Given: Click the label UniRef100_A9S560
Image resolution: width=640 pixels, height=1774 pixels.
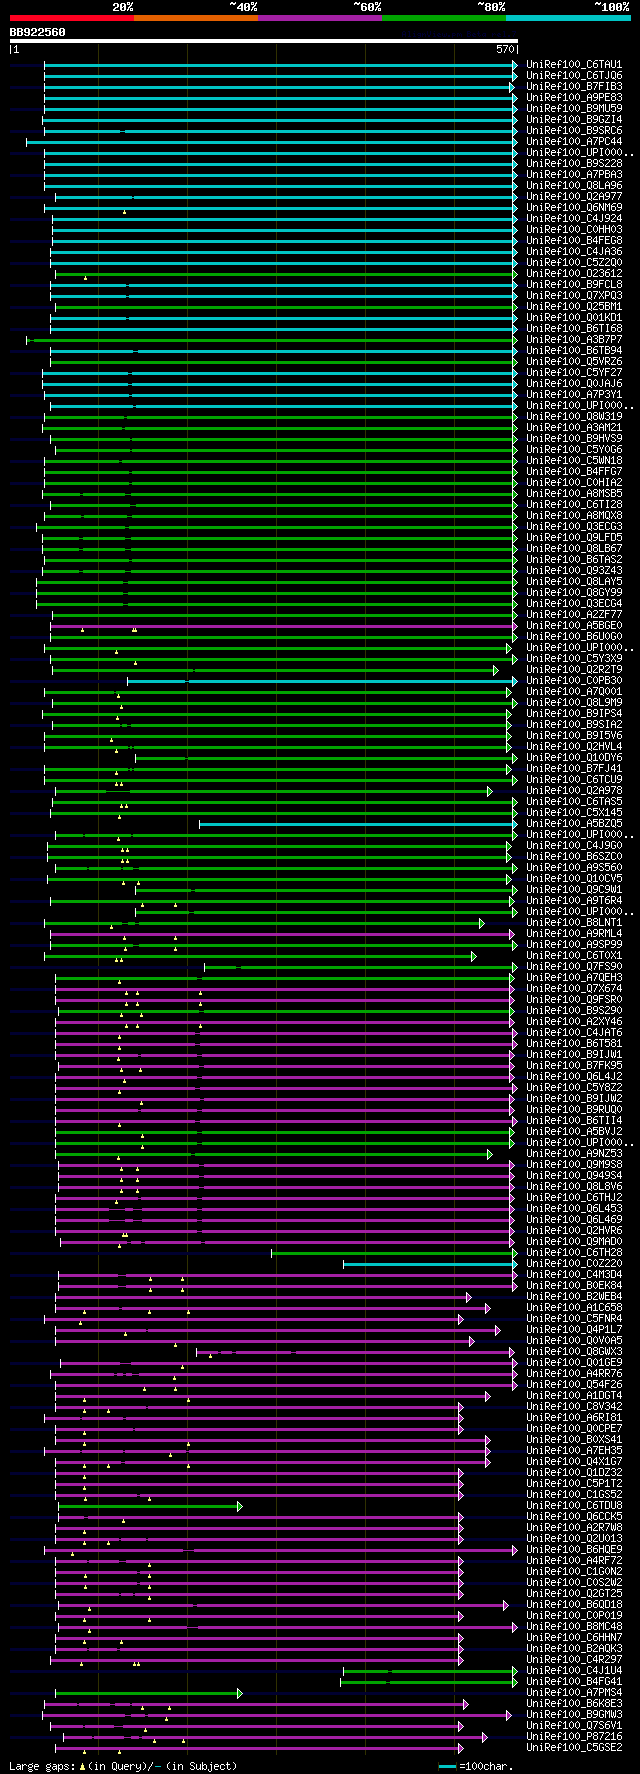Looking at the screenshot, I should tap(574, 868).
